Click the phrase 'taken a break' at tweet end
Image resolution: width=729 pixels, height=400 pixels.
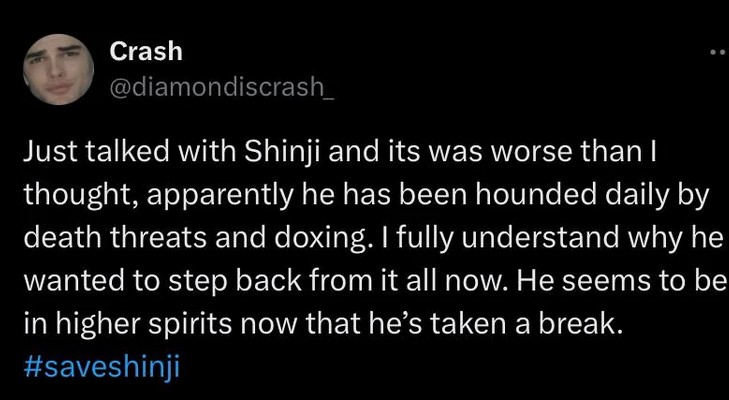pyautogui.click(x=526, y=324)
